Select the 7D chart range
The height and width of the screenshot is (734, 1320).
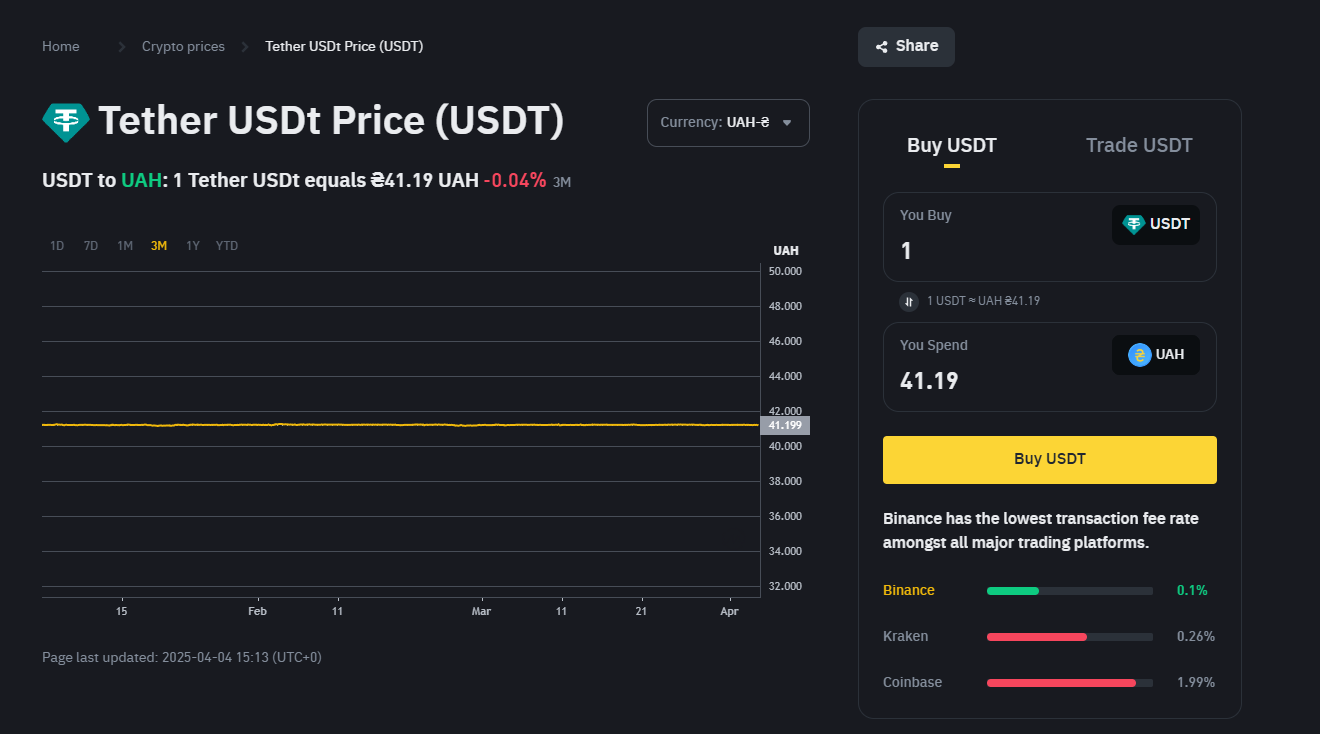(x=91, y=246)
